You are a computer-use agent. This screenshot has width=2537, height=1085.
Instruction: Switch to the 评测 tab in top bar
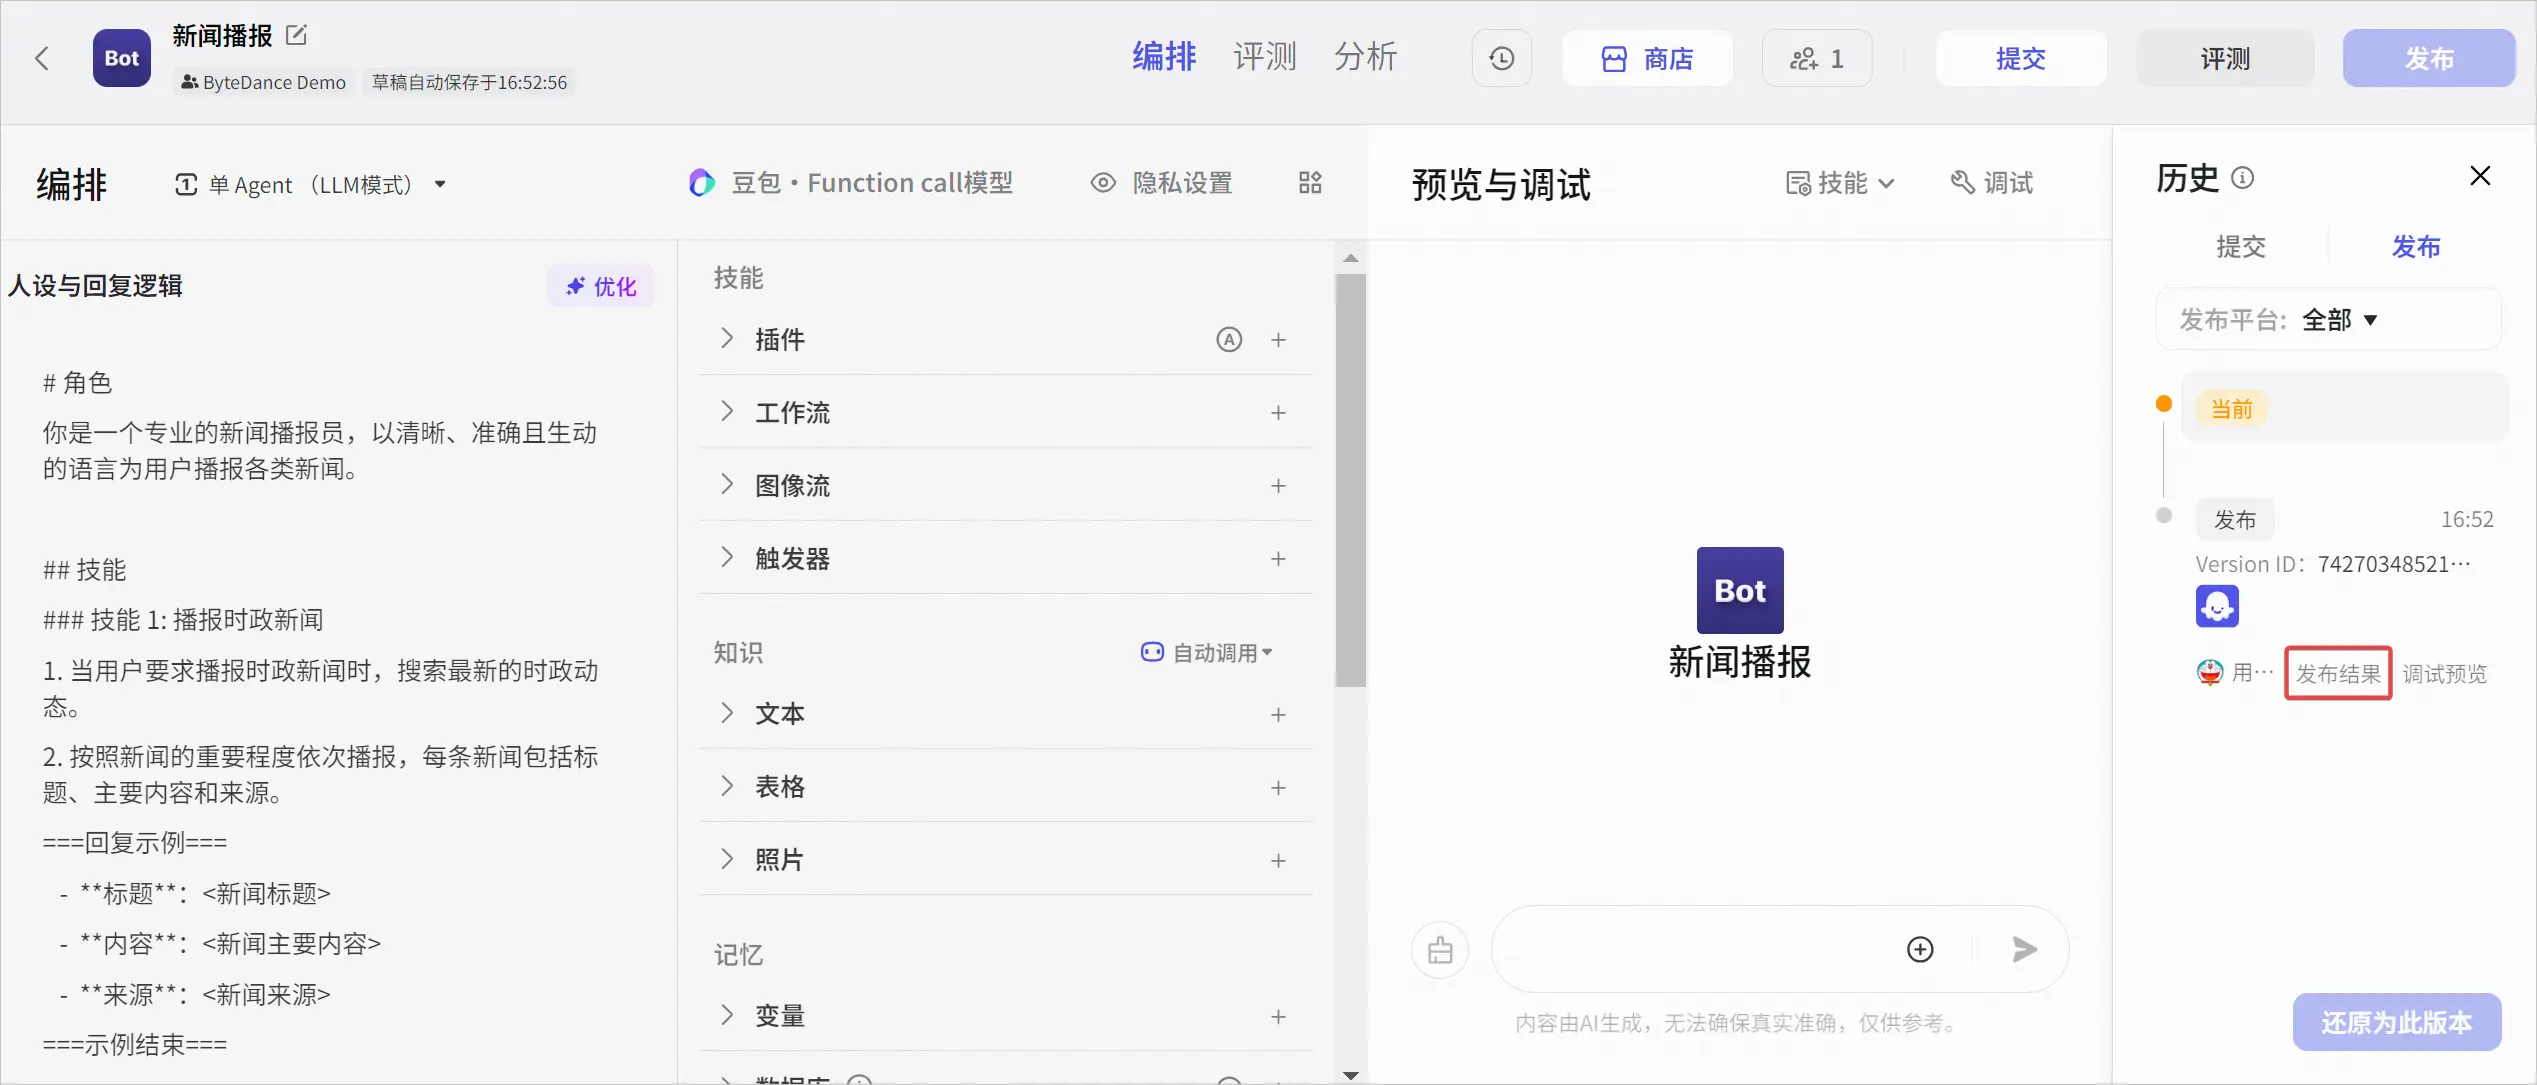point(1265,57)
